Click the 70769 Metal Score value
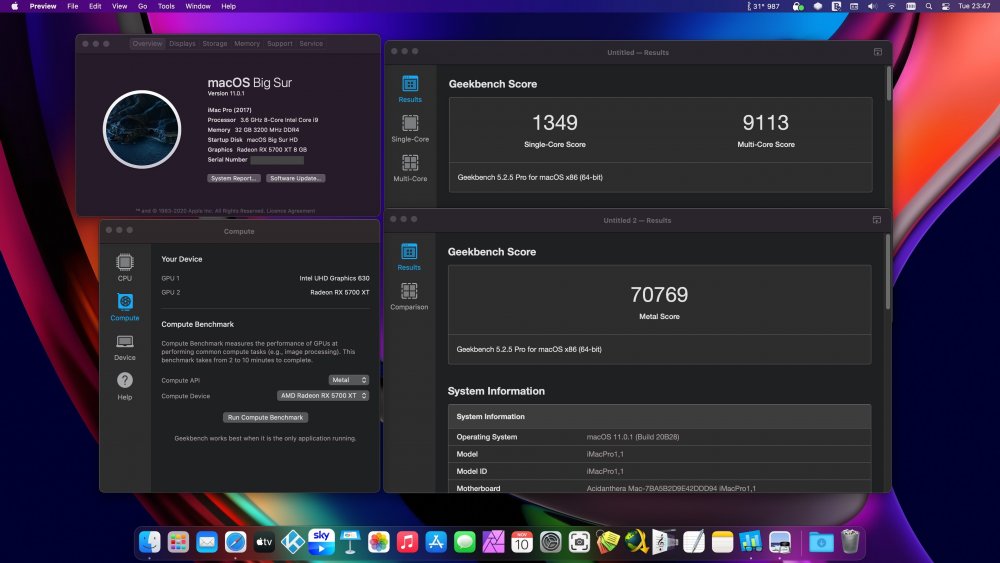 [x=659, y=295]
